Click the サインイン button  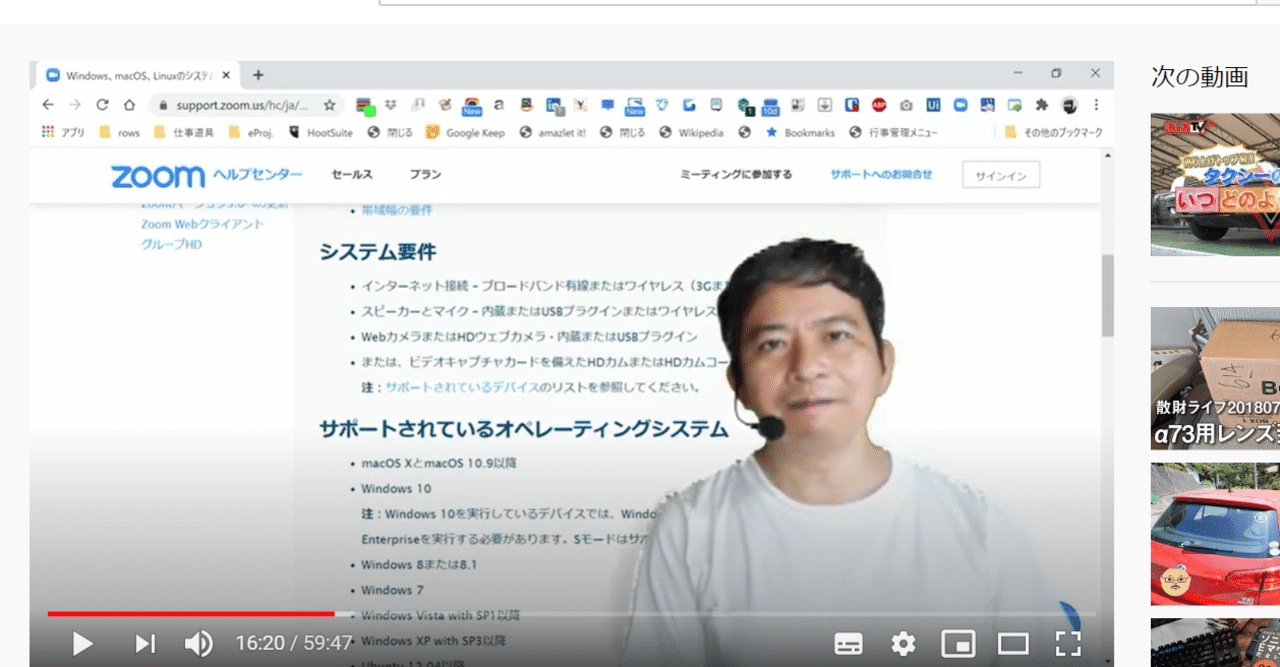click(x=1001, y=175)
